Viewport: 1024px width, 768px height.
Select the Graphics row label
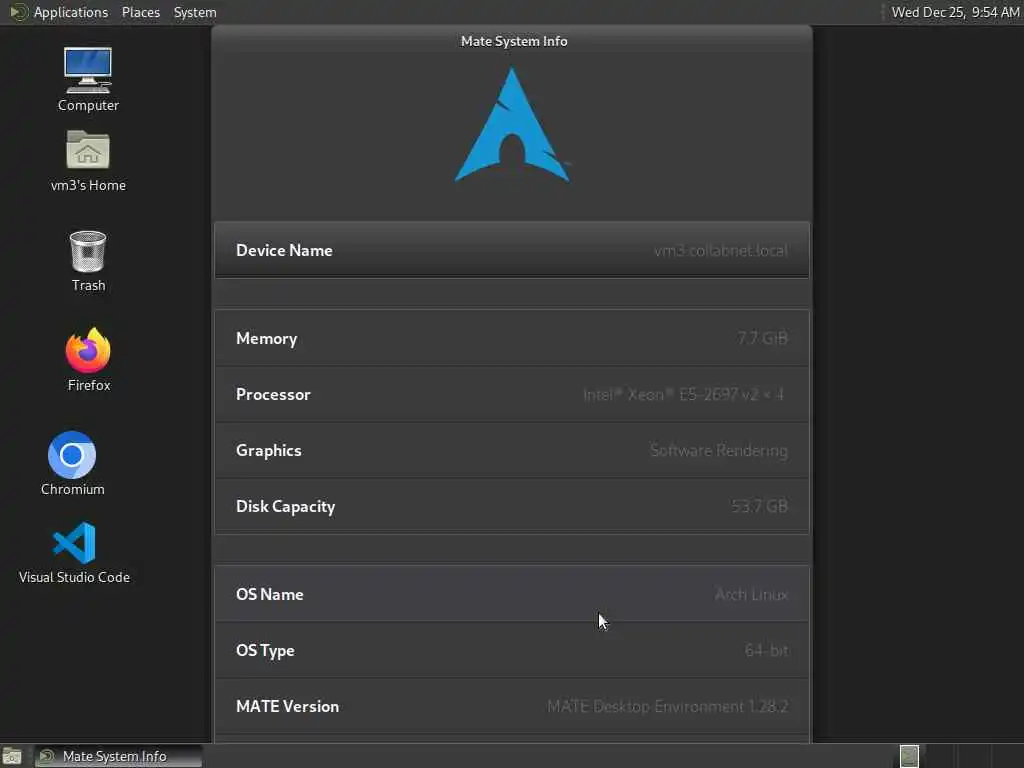[268, 451]
